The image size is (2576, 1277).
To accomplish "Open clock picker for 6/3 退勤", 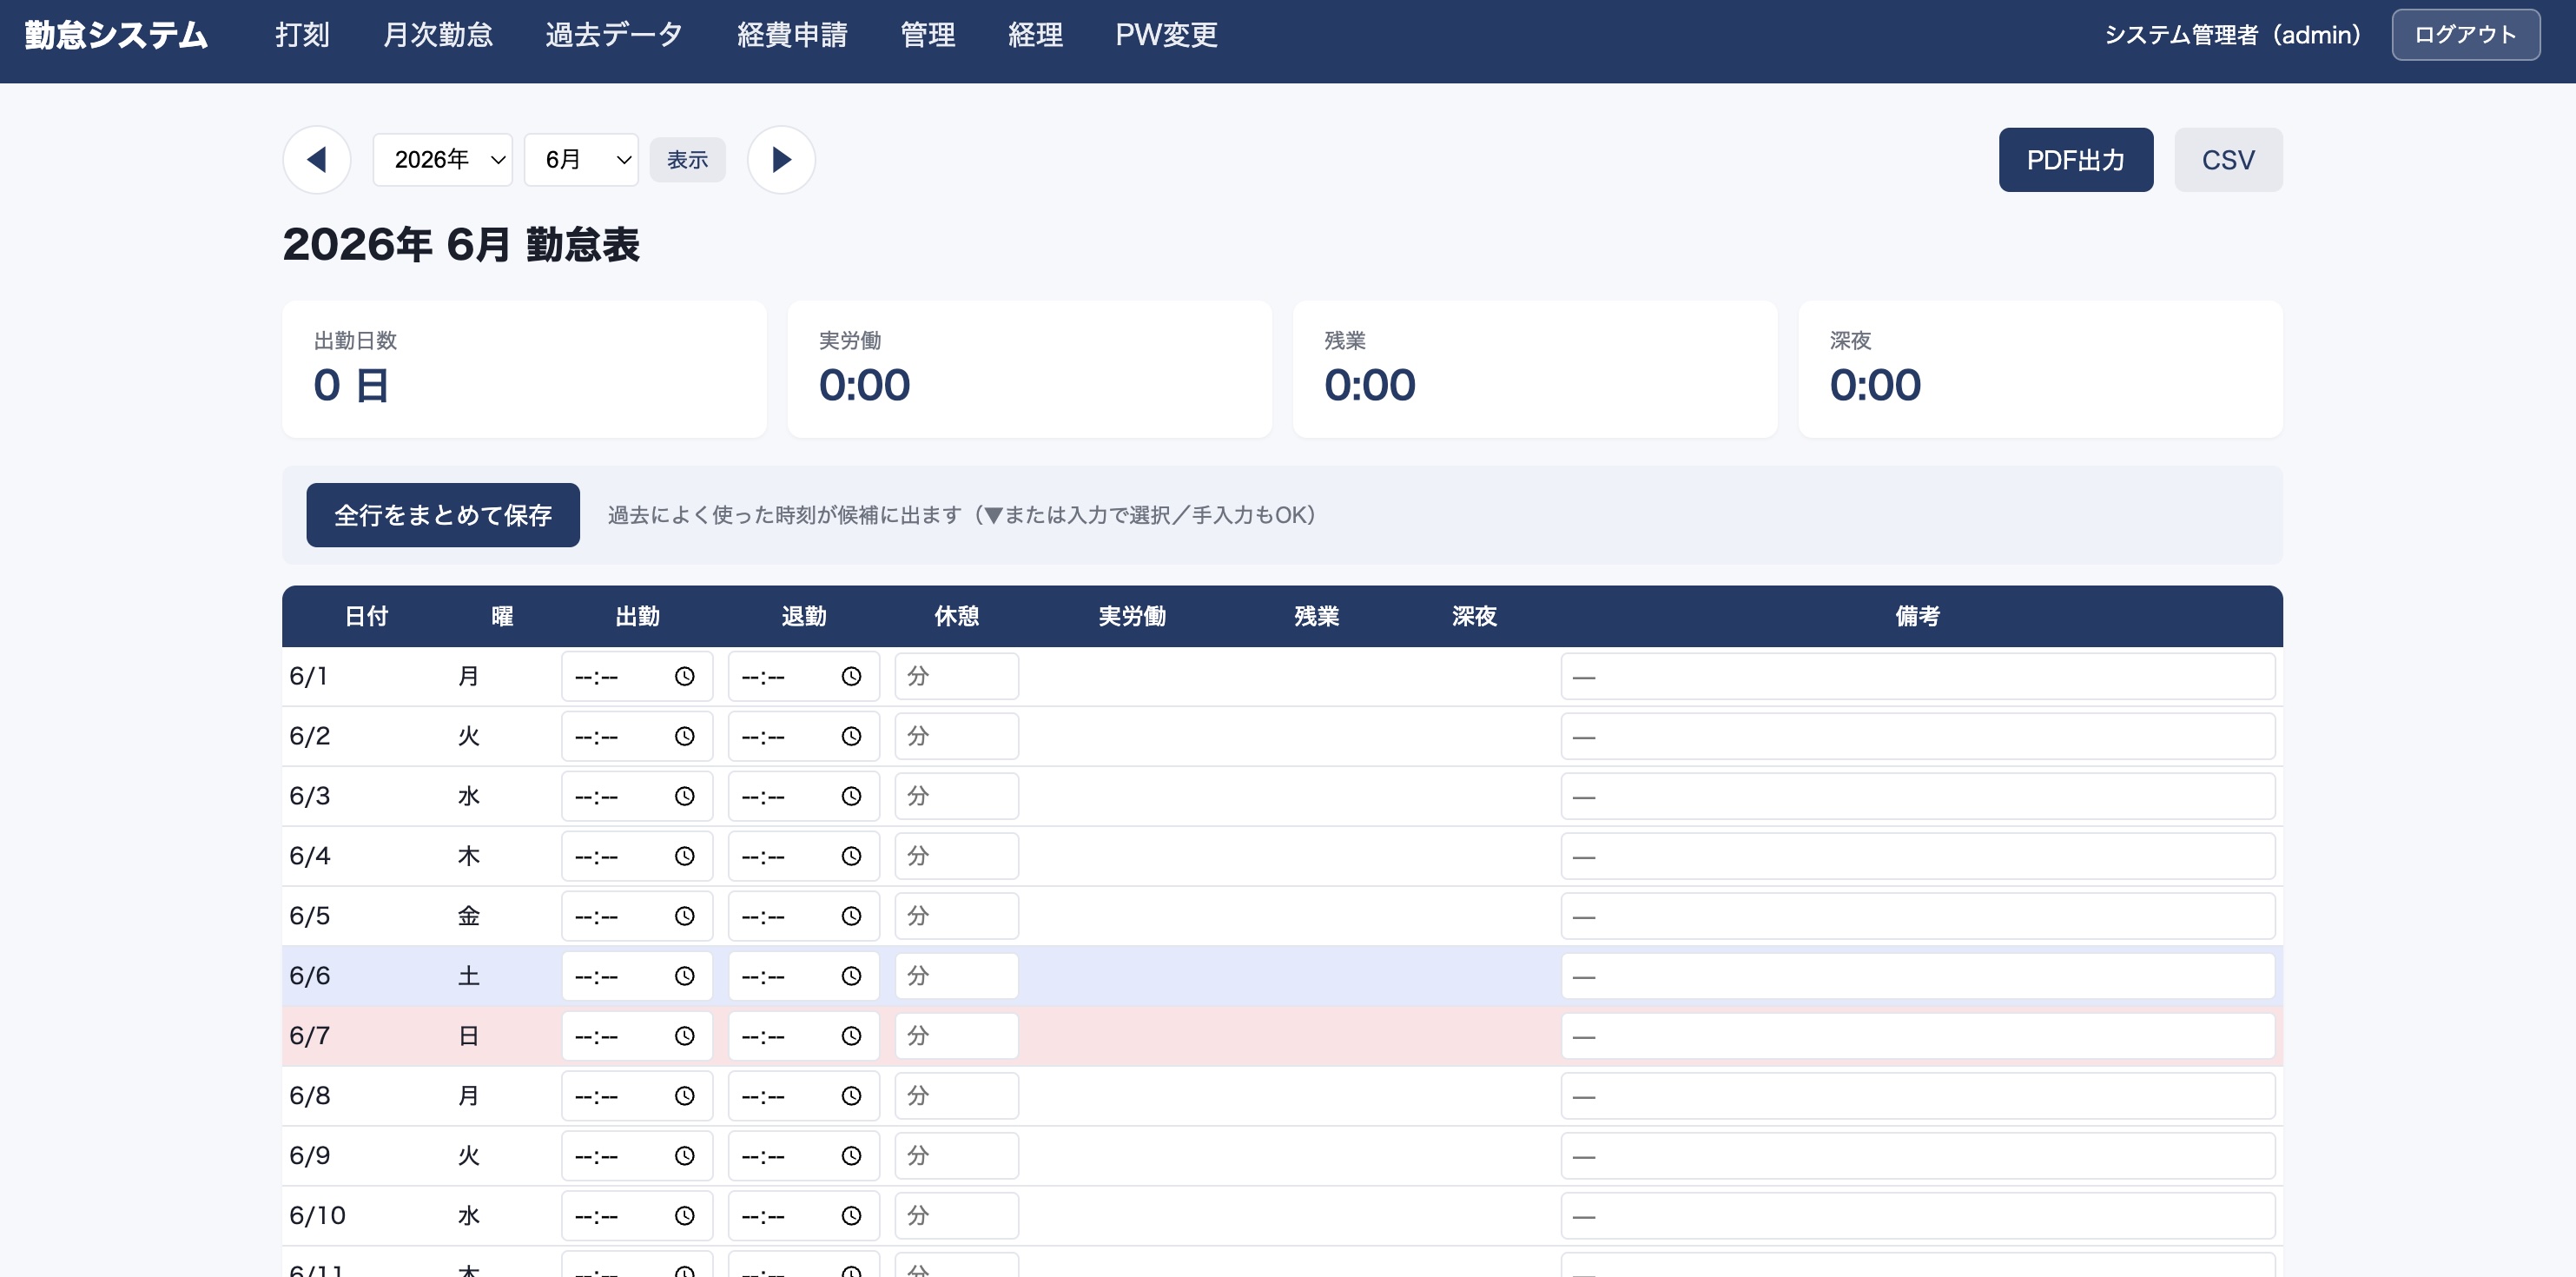I will pos(851,797).
